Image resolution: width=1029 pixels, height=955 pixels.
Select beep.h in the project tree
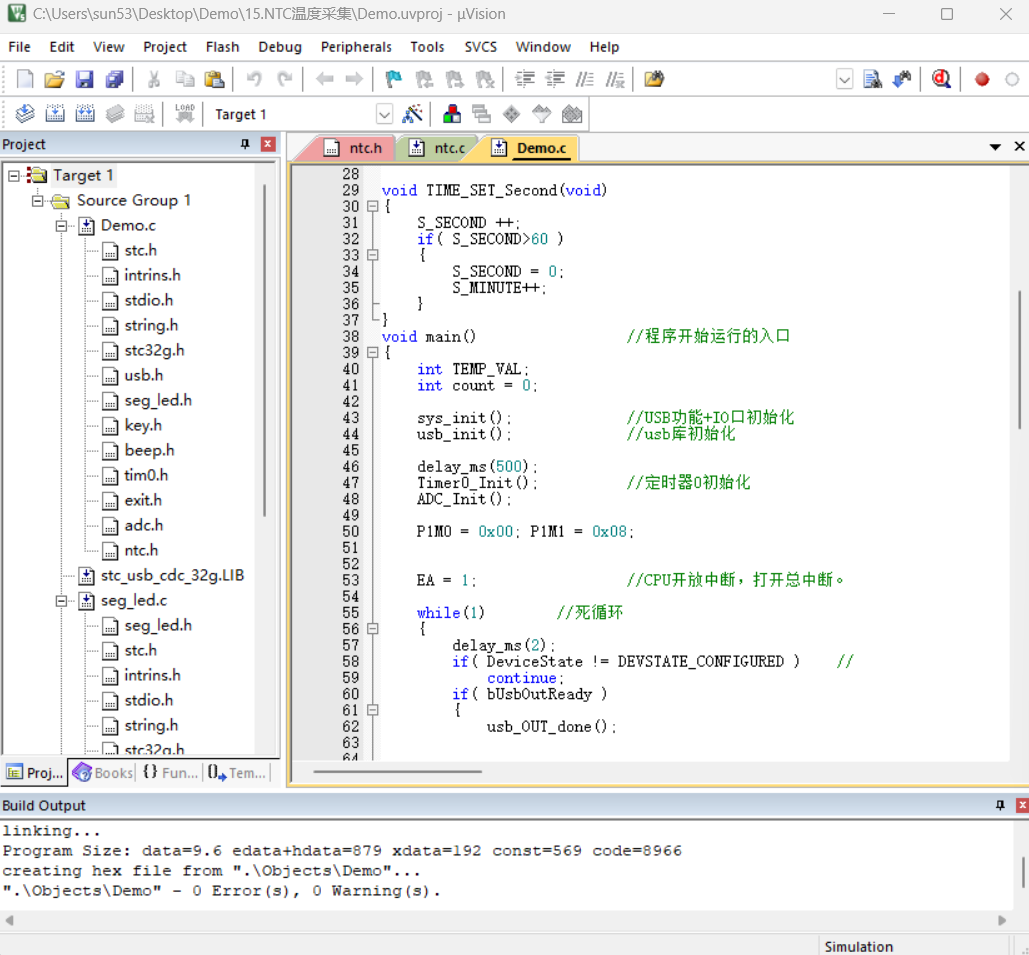click(x=149, y=451)
